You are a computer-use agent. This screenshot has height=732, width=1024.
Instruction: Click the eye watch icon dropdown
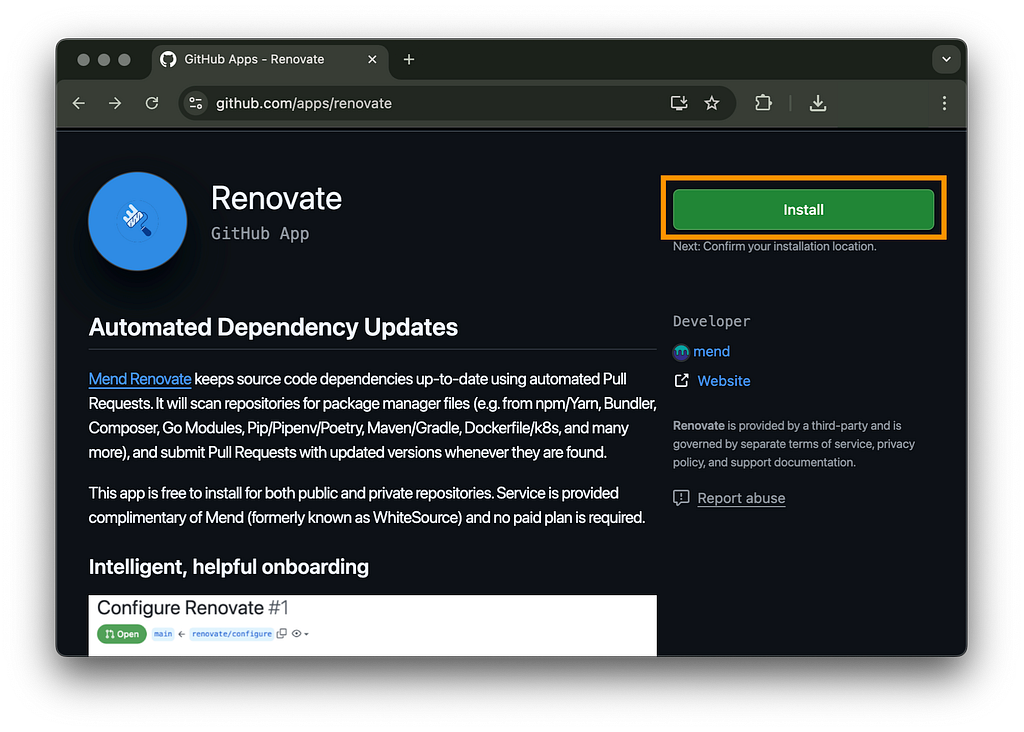coord(300,633)
